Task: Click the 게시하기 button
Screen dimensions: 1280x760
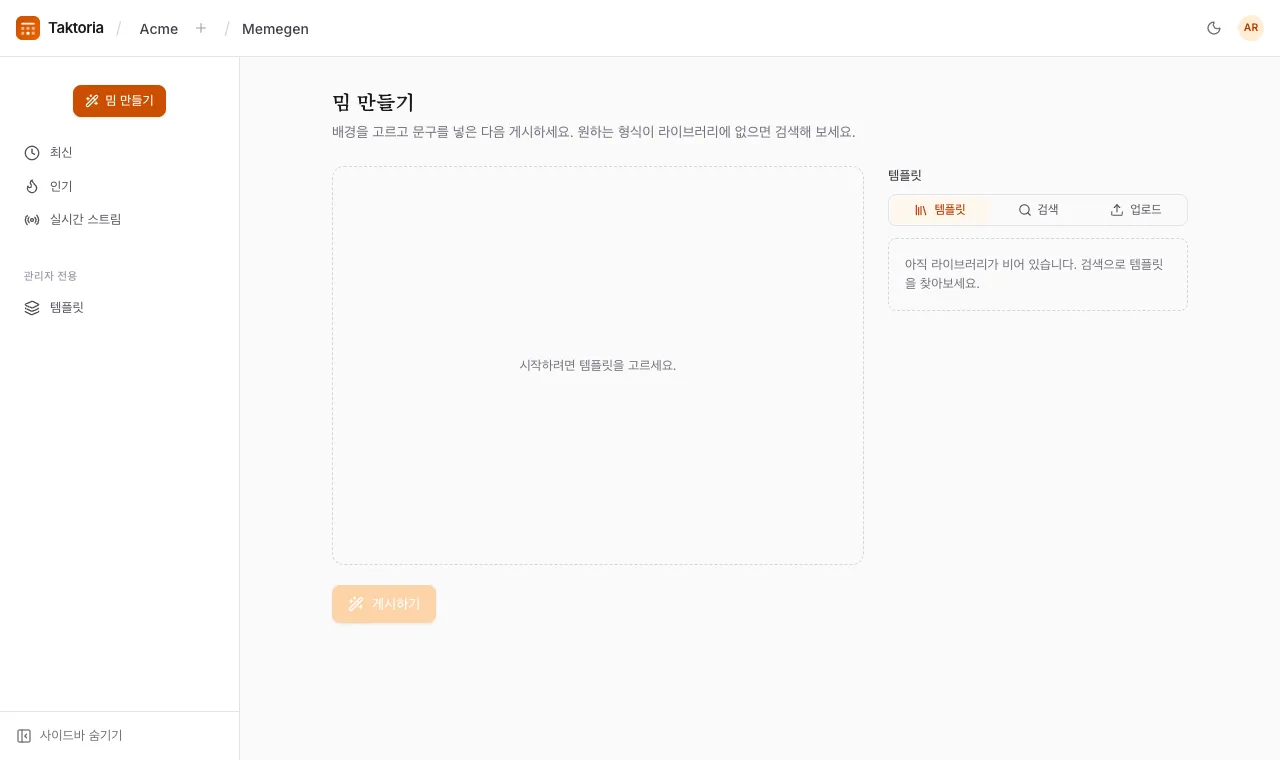Action: point(384,604)
